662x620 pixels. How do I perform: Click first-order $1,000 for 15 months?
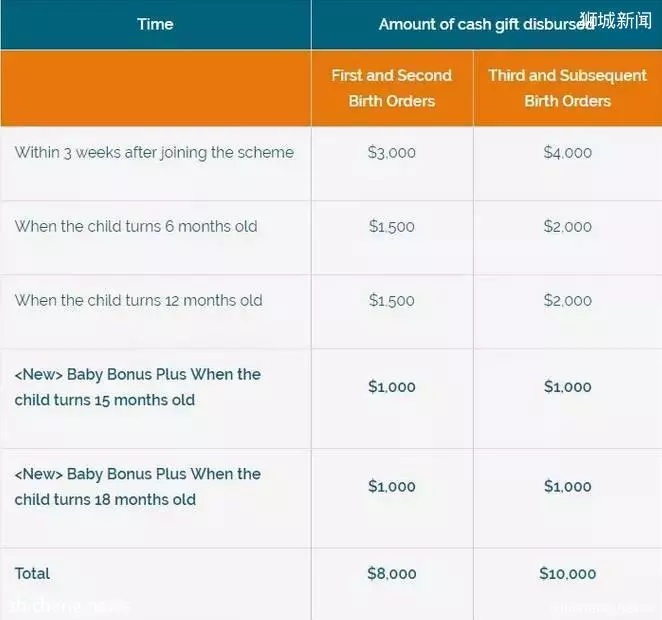(391, 387)
